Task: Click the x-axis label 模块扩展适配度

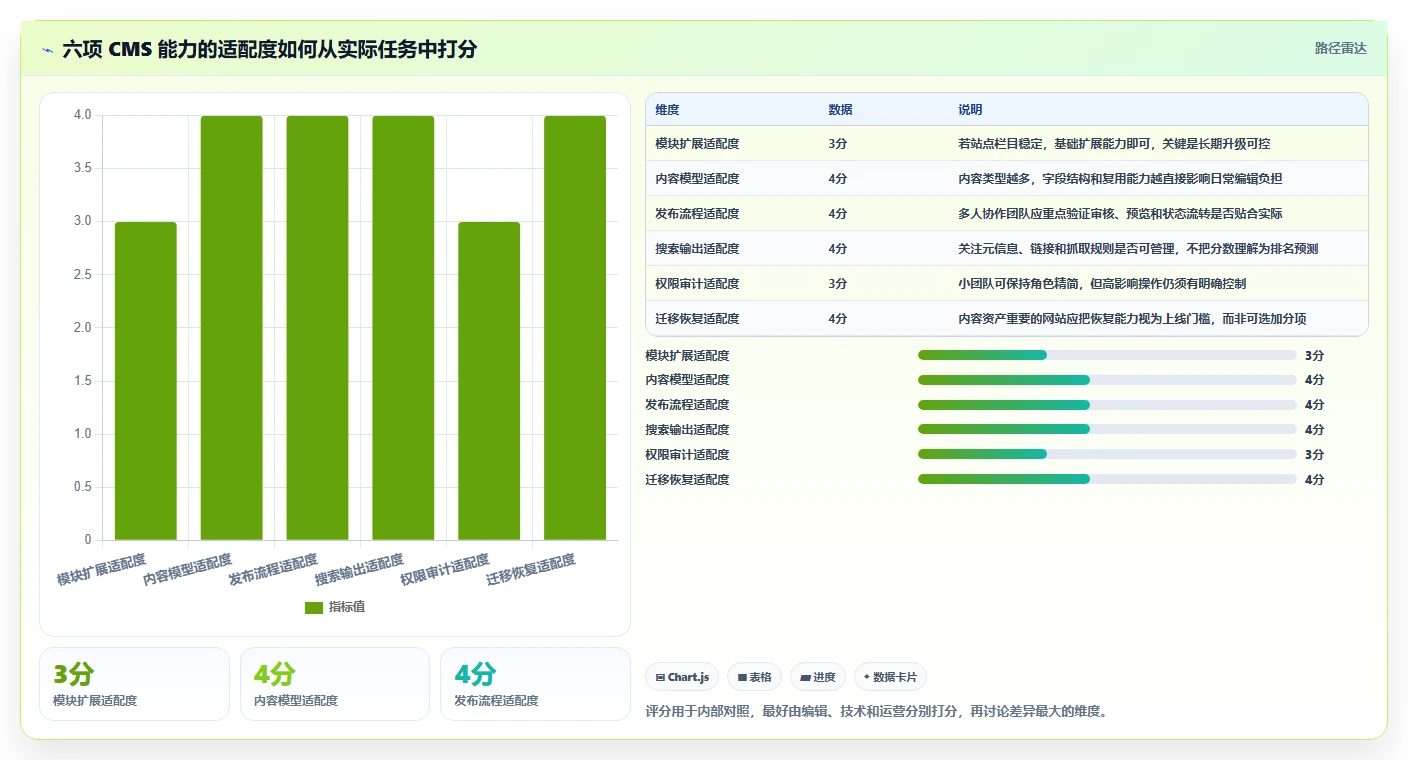Action: point(101,570)
